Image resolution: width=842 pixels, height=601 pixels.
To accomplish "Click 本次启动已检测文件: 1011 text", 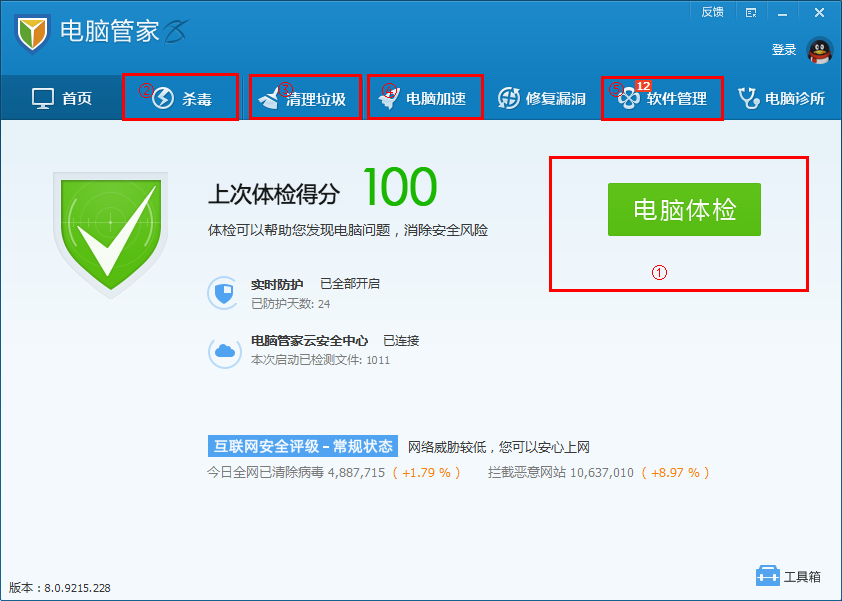I will tap(321, 360).
